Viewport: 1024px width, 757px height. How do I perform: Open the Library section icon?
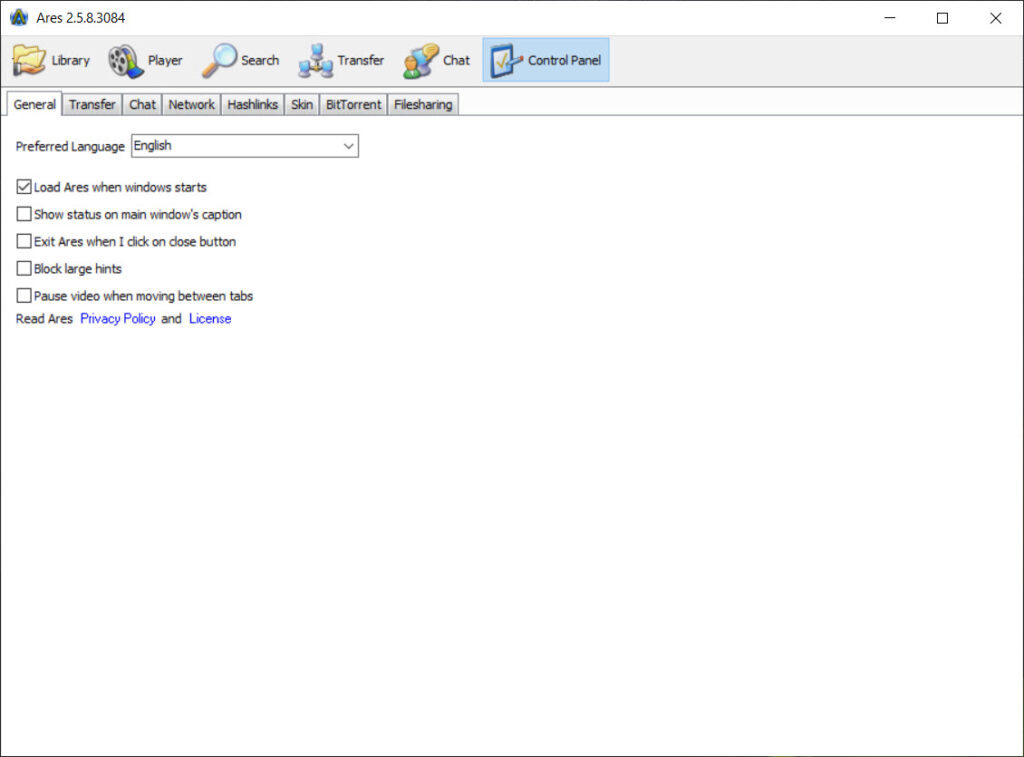(x=29, y=60)
